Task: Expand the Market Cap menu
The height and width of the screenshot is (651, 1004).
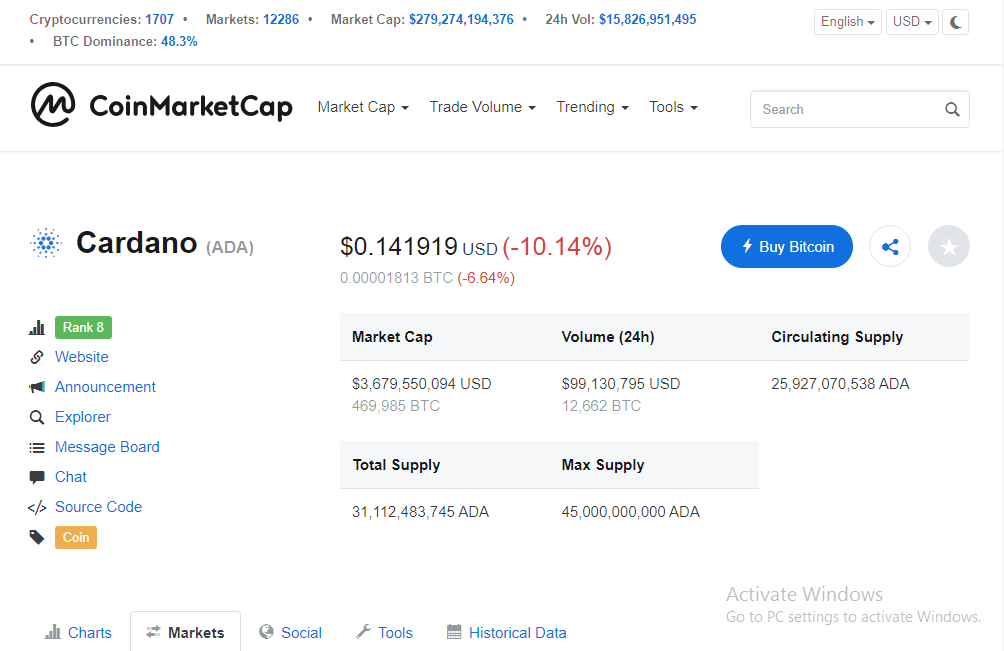Action: pos(363,107)
